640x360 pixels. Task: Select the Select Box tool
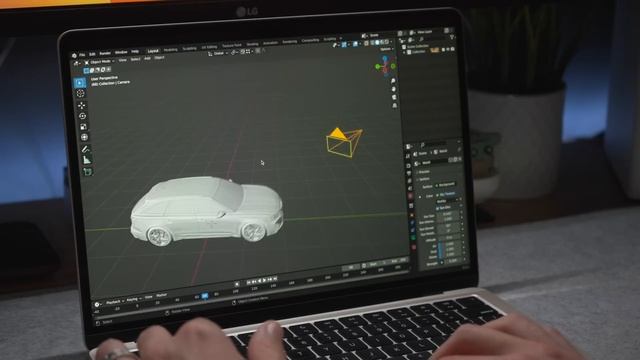80,83
